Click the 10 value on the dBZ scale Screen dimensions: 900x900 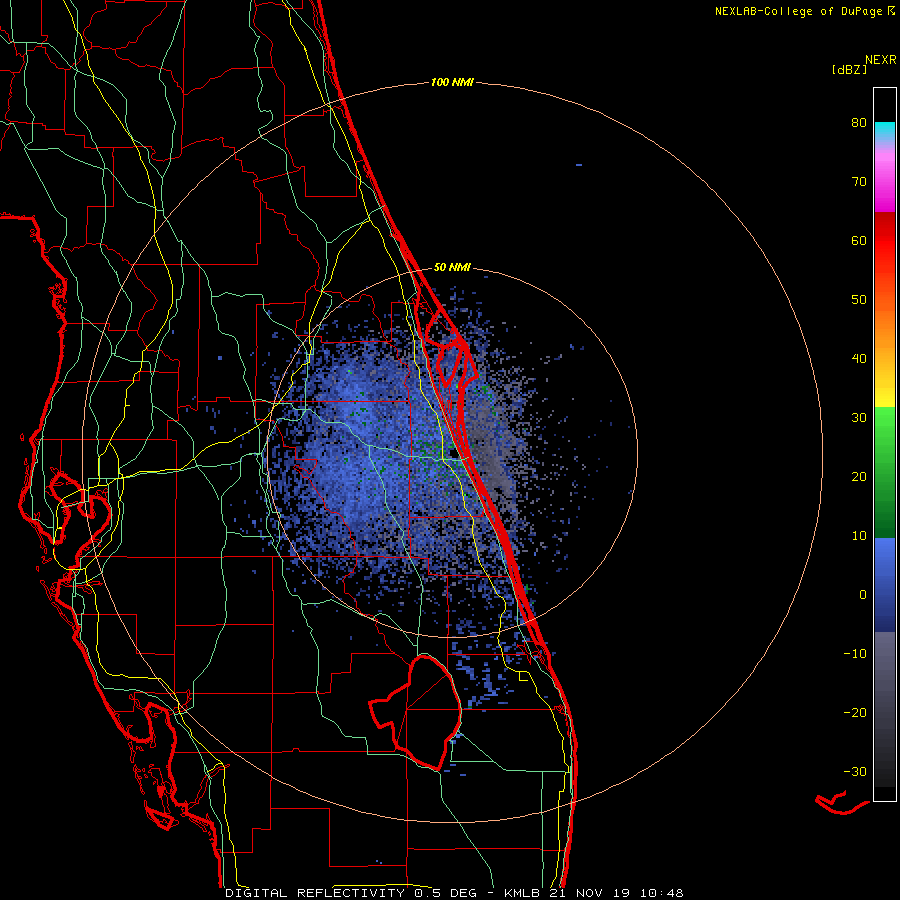(859, 536)
